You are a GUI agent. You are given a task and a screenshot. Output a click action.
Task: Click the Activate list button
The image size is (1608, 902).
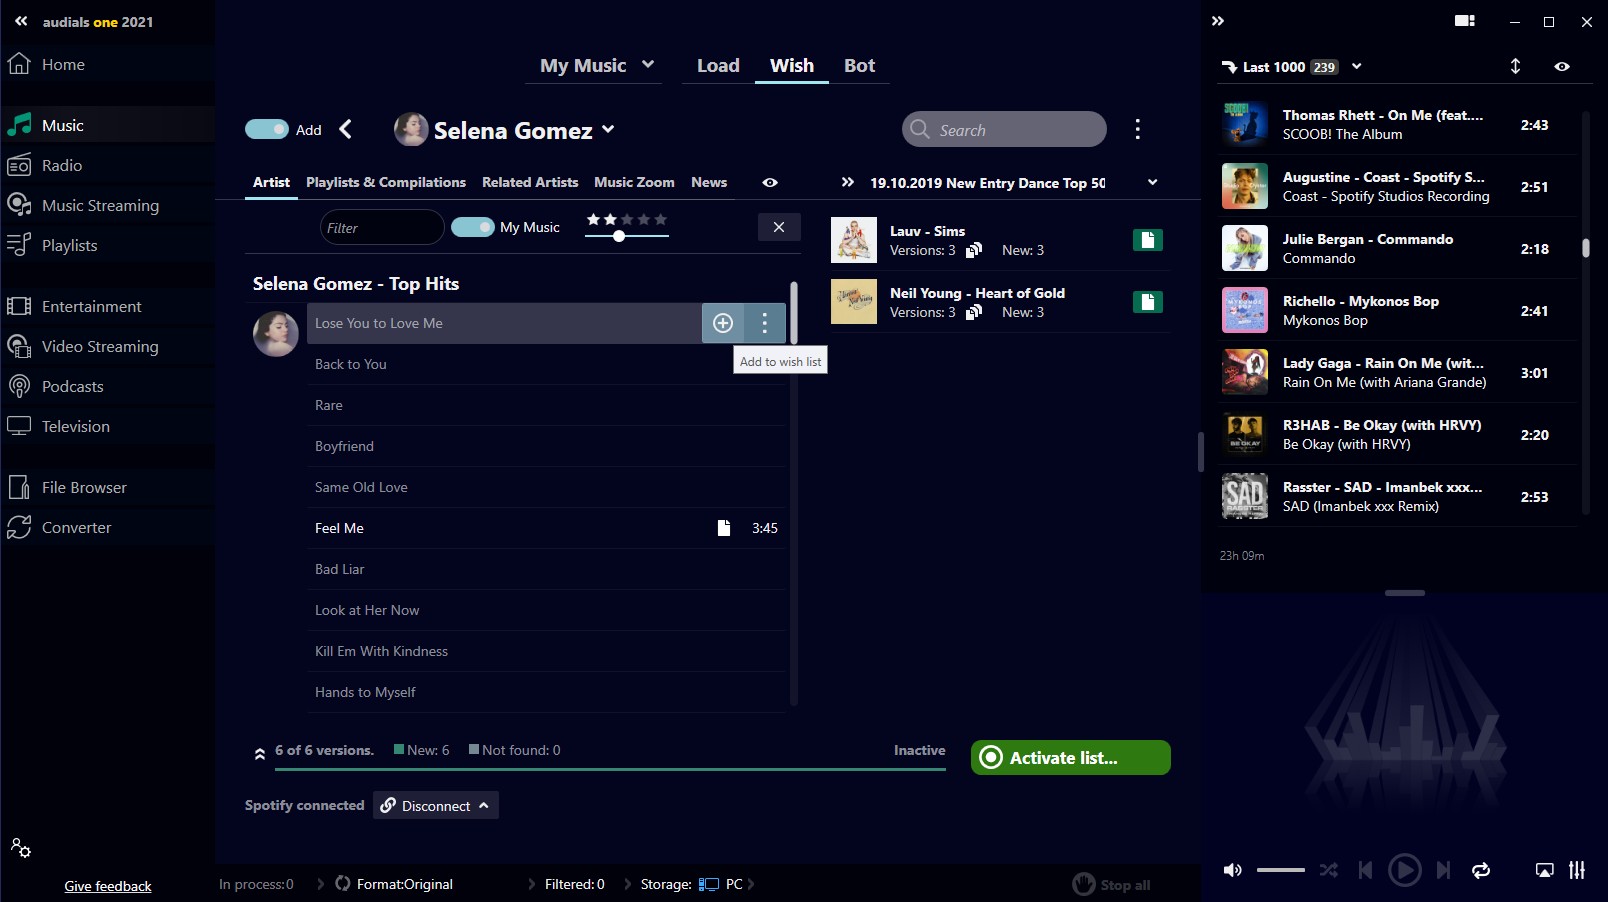coord(1068,757)
